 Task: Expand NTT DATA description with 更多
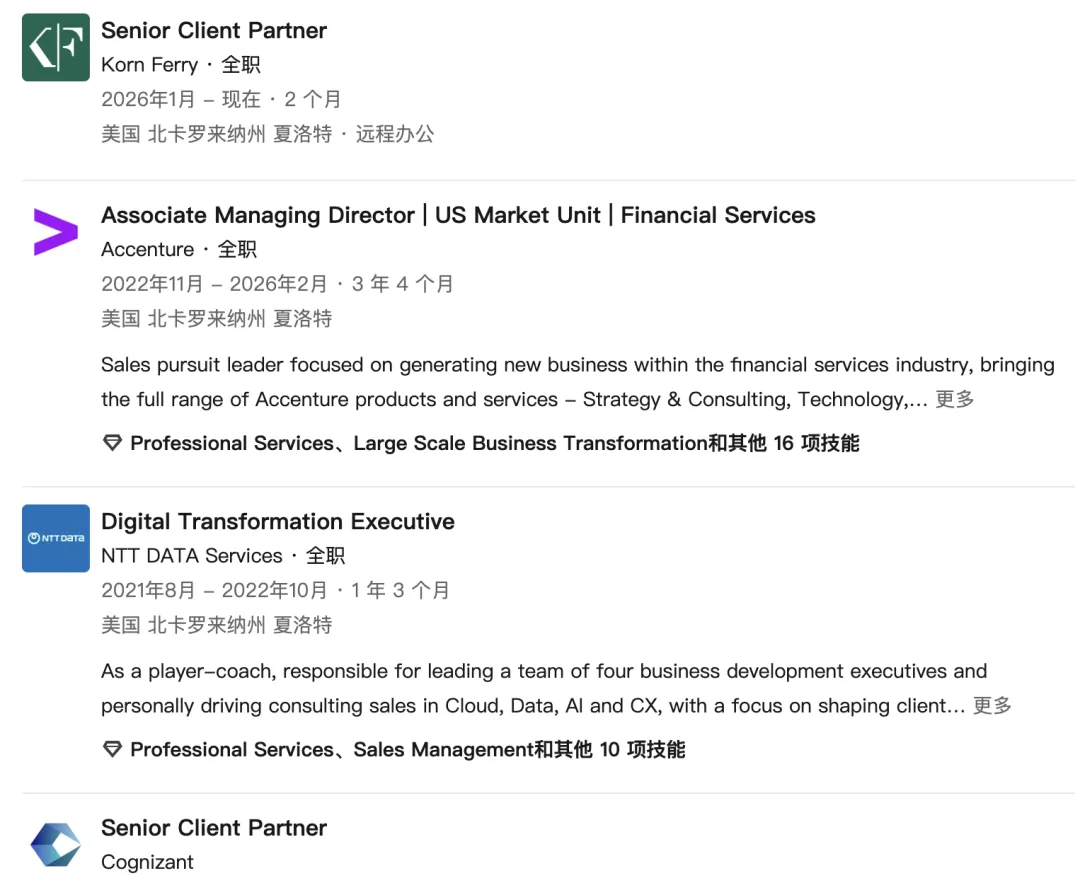coord(992,705)
